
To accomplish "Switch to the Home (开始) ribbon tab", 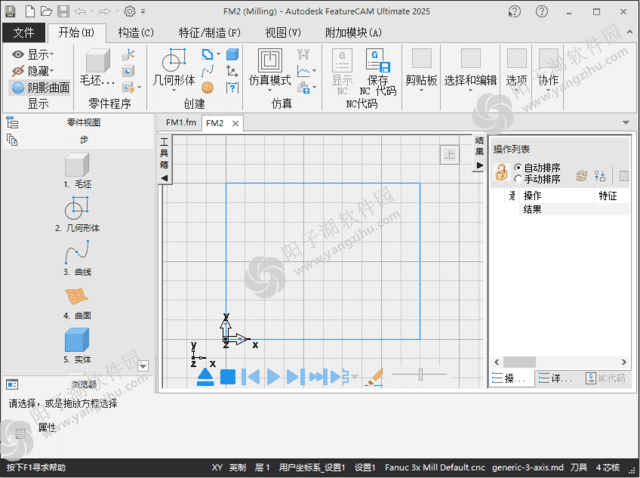I will [77, 32].
